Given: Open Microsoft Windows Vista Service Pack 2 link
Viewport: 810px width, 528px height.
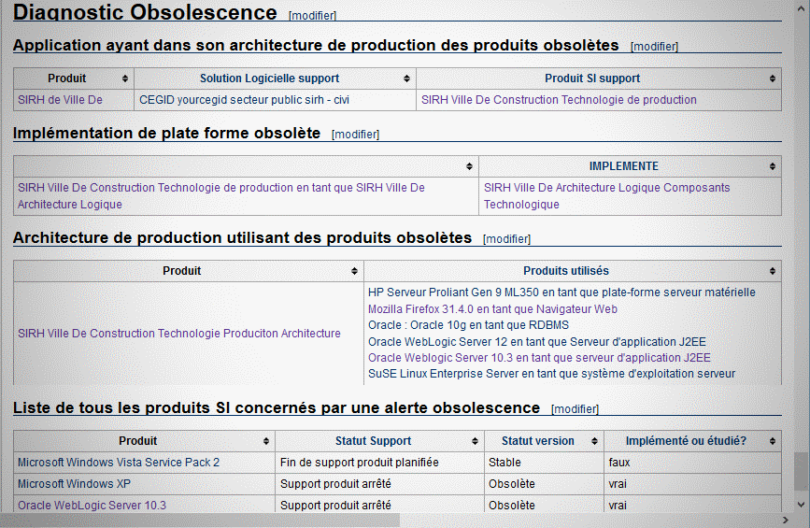Looking at the screenshot, I should coord(118,462).
